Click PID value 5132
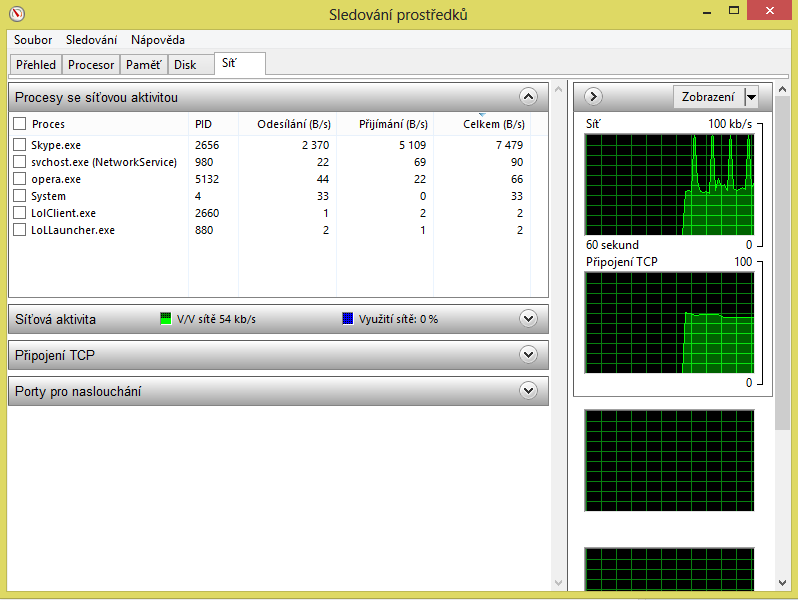This screenshot has height=600, width=798. [207, 179]
